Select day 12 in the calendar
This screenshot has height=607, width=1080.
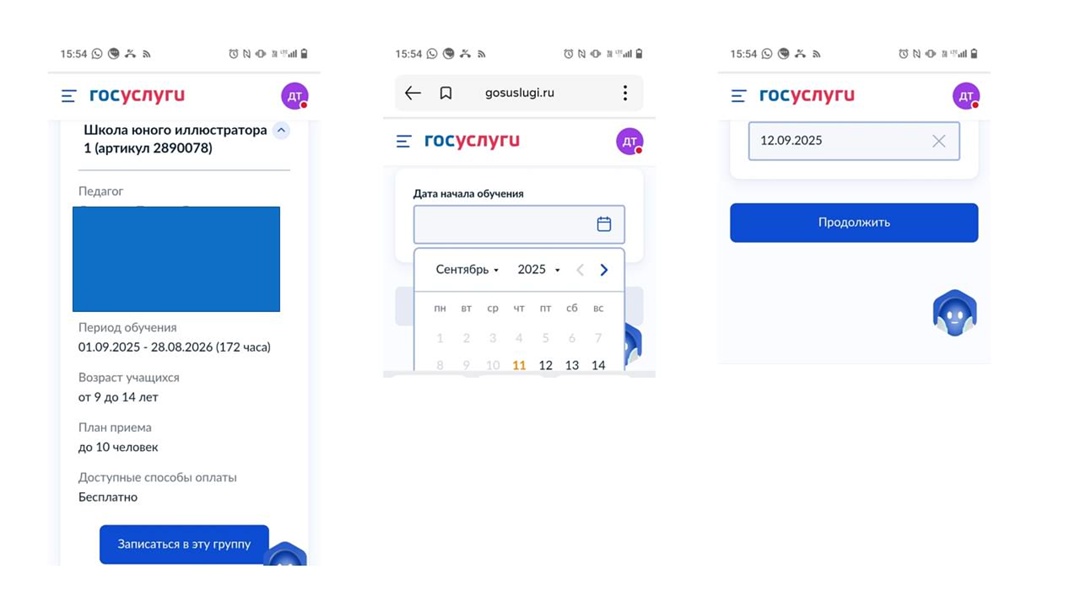click(546, 365)
